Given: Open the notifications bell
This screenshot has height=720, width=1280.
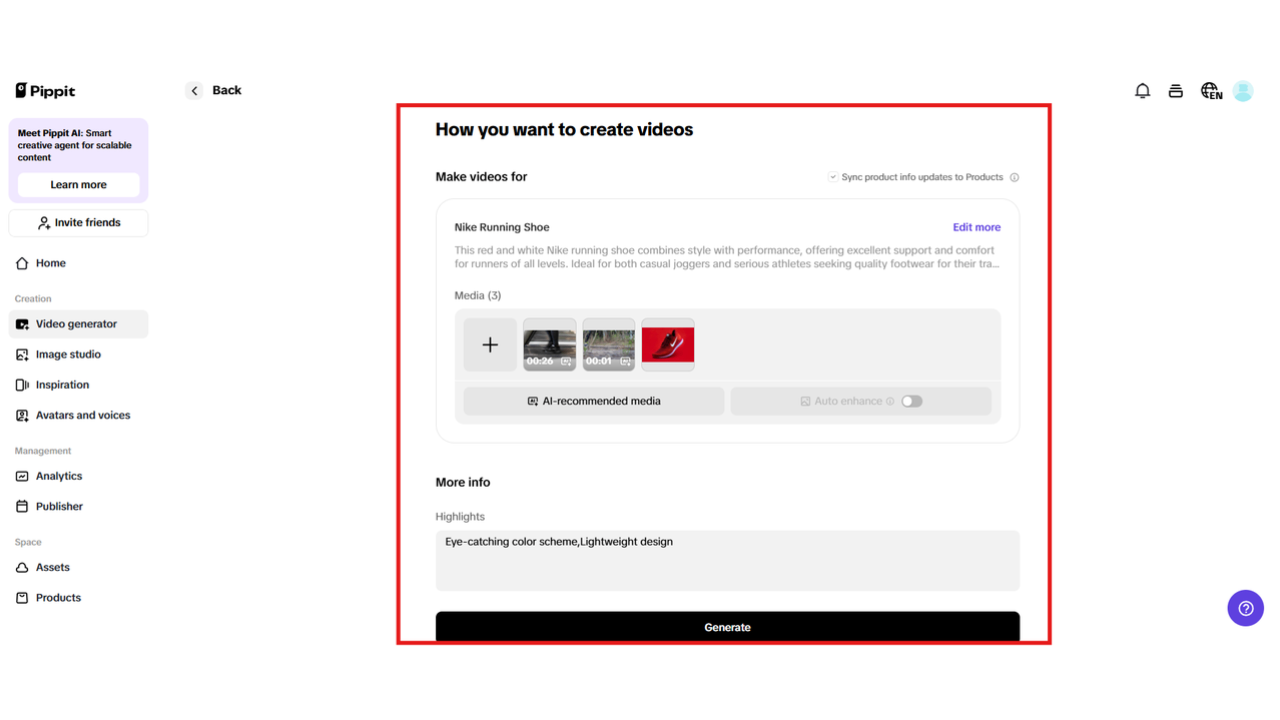Looking at the screenshot, I should tap(1142, 91).
